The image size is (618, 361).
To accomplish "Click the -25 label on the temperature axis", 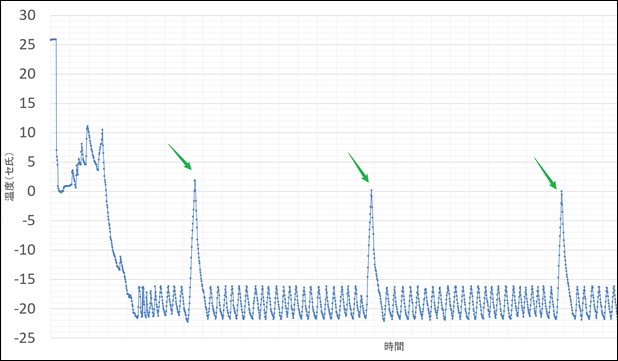I will pyautogui.click(x=25, y=338).
